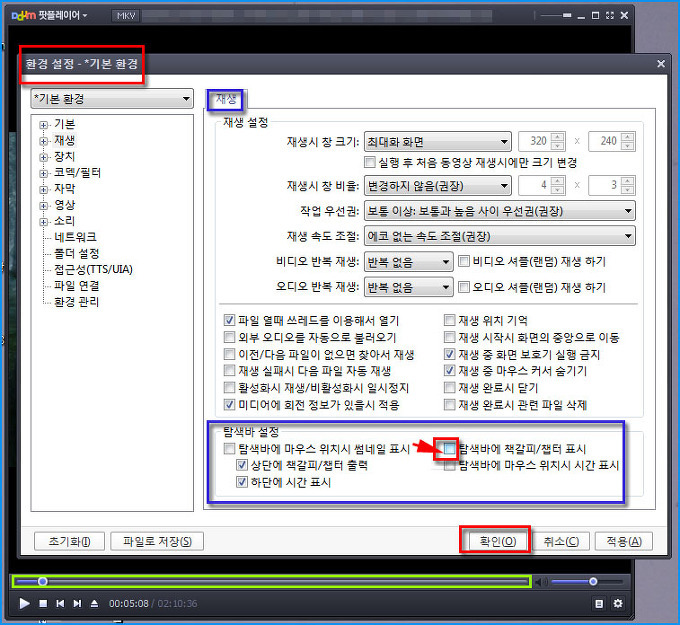Open the 재생시 창 비율 dropdown

(x=438, y=186)
